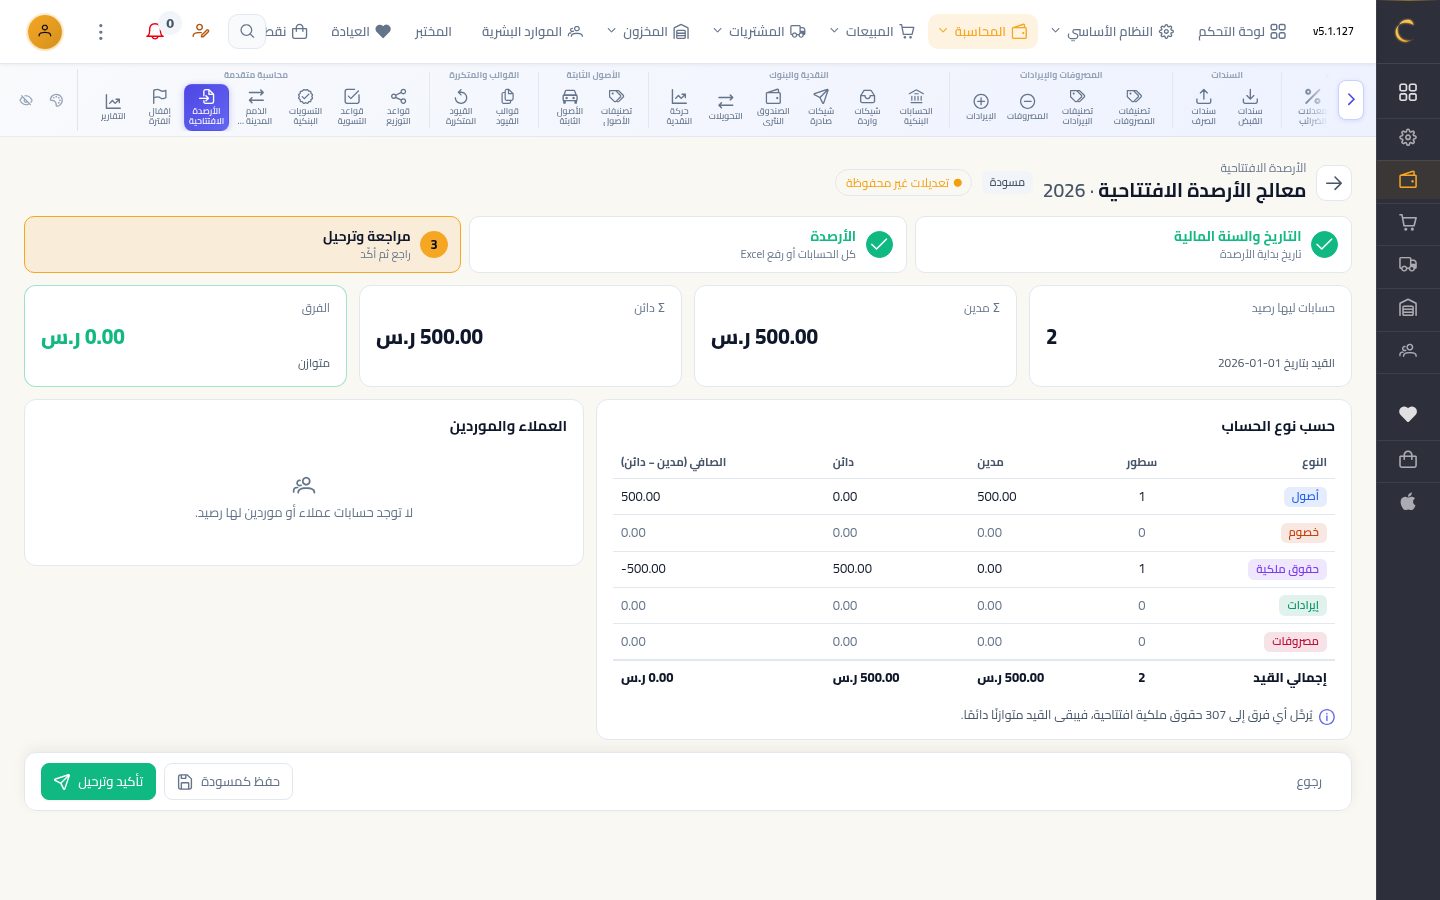Expand the Inventory (المخزون) dropdown menu

(x=648, y=32)
